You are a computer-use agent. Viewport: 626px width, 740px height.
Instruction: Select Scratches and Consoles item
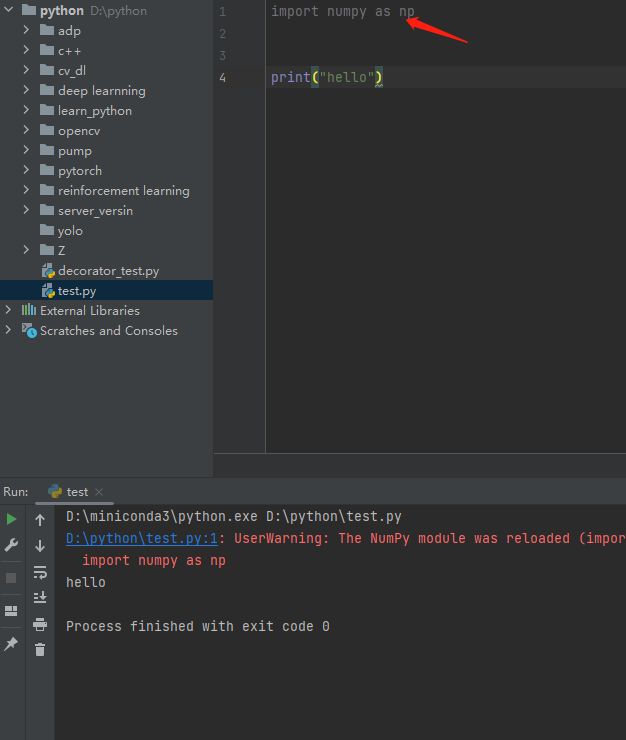coord(109,330)
